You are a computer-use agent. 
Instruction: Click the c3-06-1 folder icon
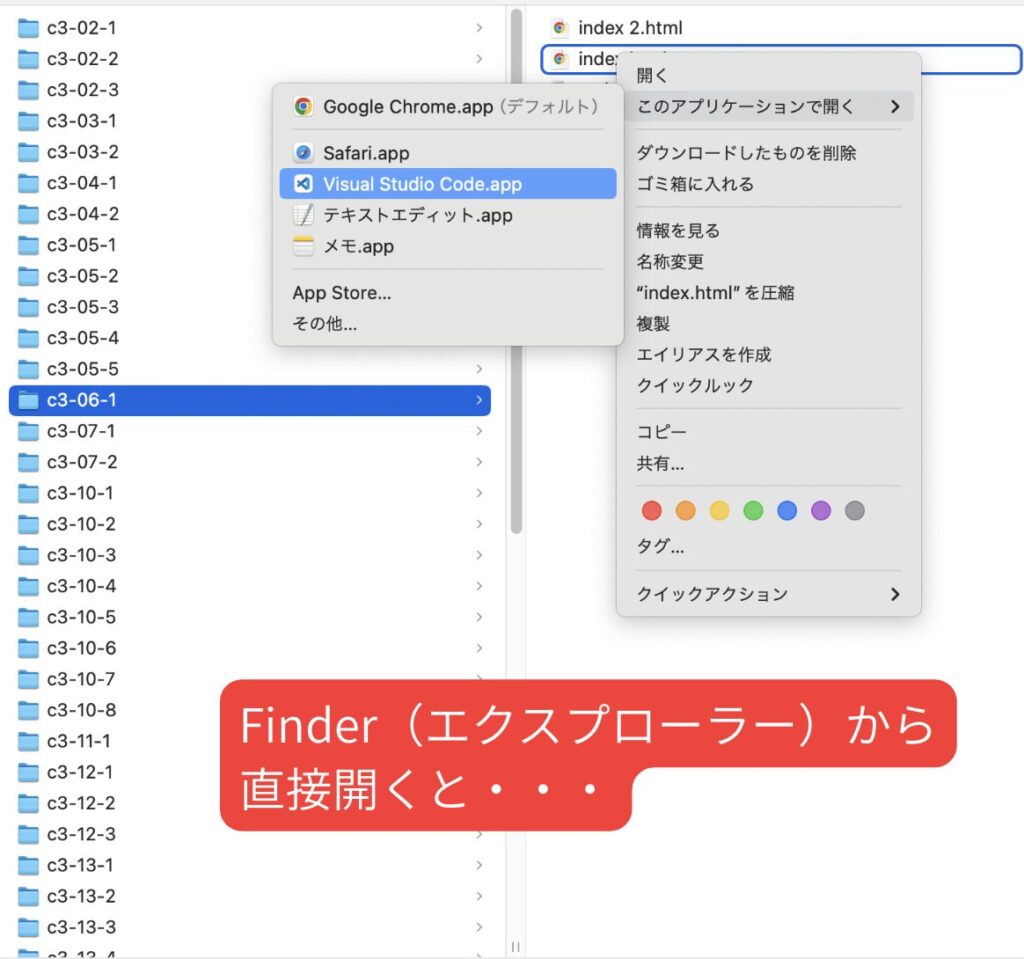pos(28,400)
